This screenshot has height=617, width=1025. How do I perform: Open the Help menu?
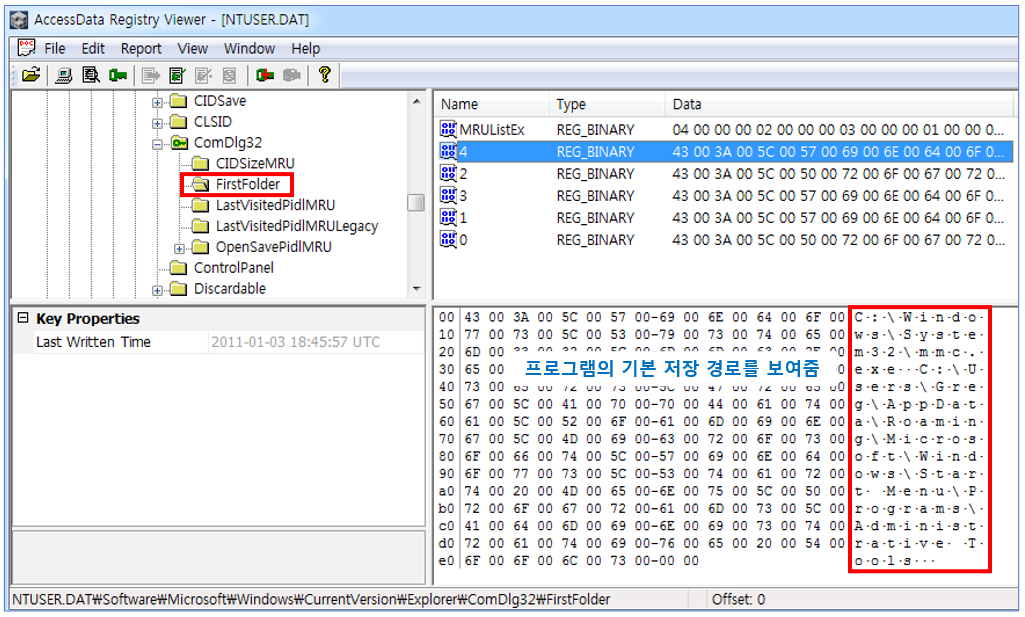(x=305, y=48)
